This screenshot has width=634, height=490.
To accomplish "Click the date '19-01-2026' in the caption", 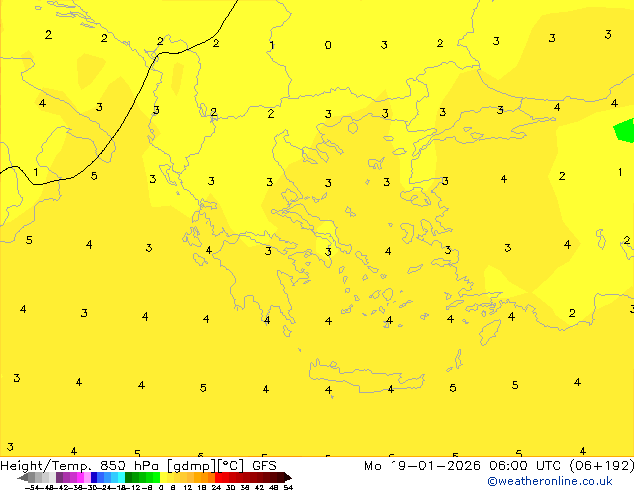I will point(436,466).
